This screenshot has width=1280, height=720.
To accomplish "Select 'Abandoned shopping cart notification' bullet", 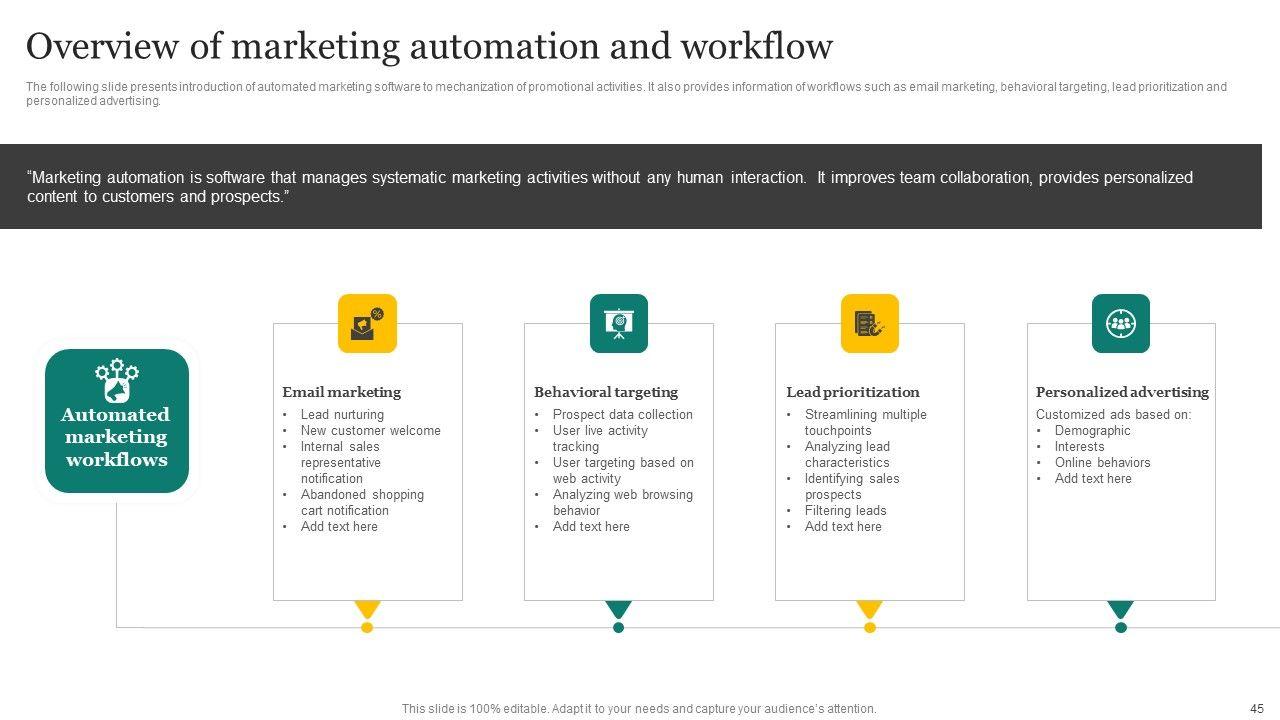I will pos(362,503).
